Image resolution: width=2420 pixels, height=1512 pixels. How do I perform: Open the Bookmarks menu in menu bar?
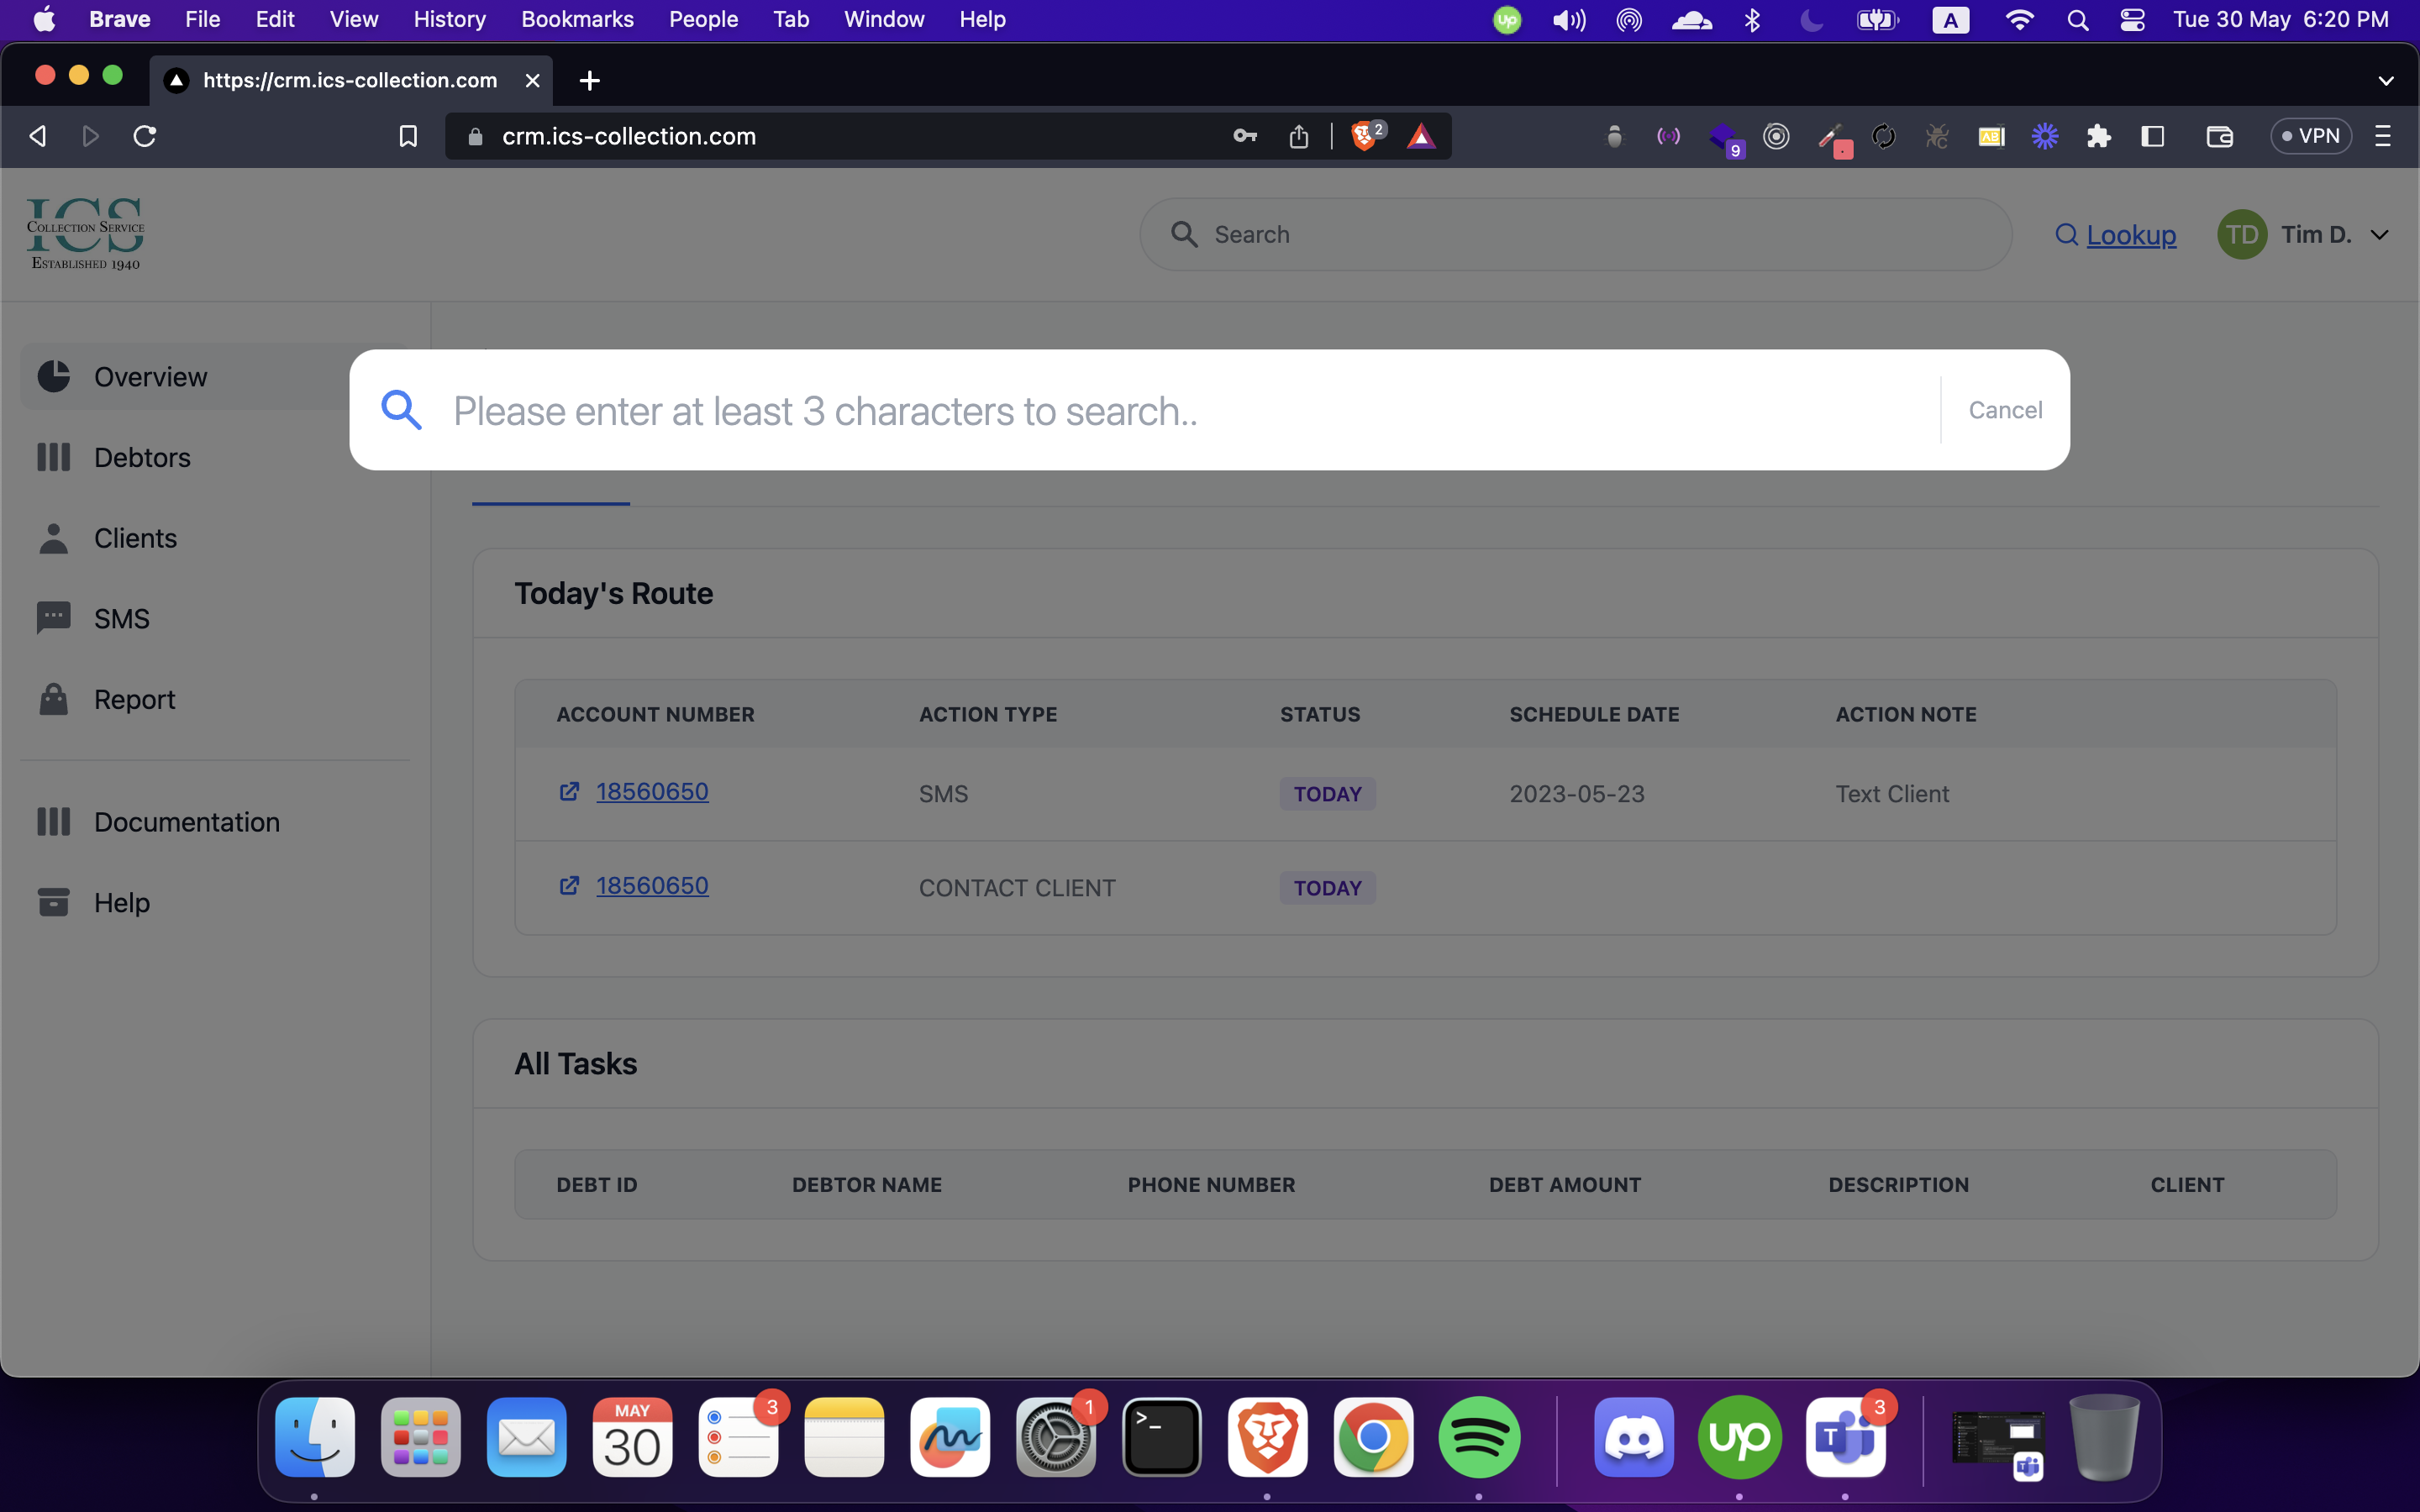click(577, 20)
